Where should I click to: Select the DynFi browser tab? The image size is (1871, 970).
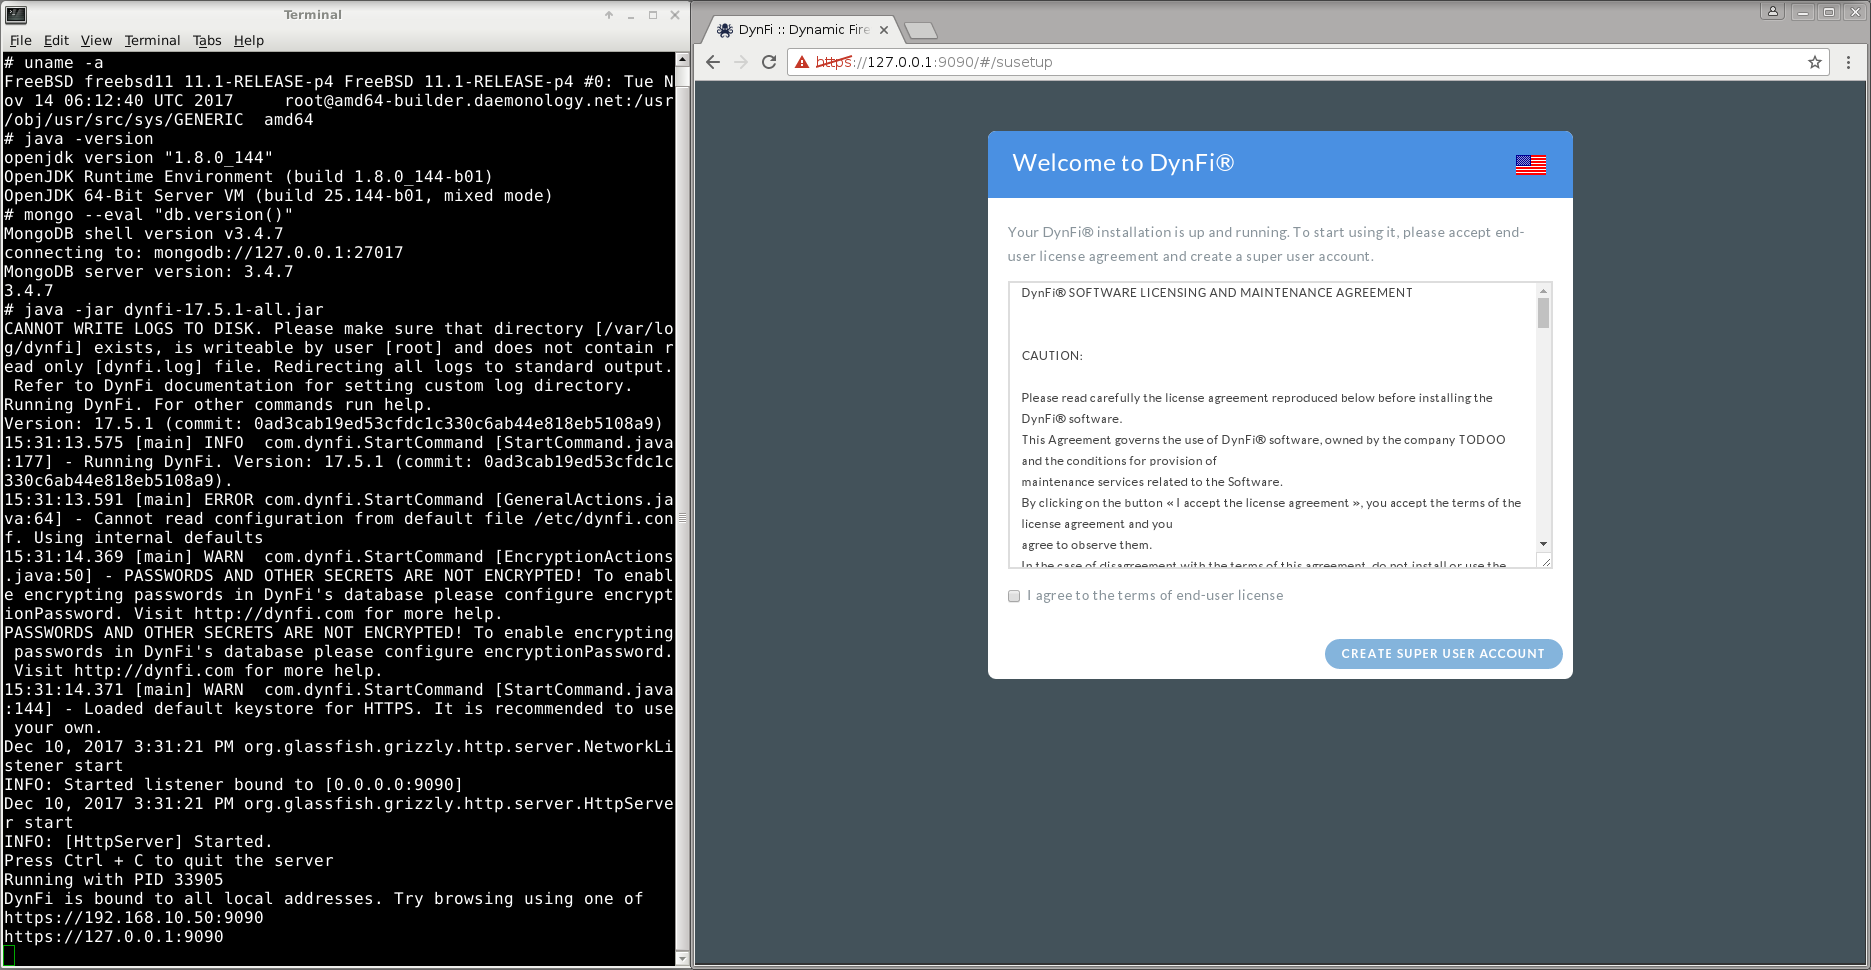click(803, 30)
